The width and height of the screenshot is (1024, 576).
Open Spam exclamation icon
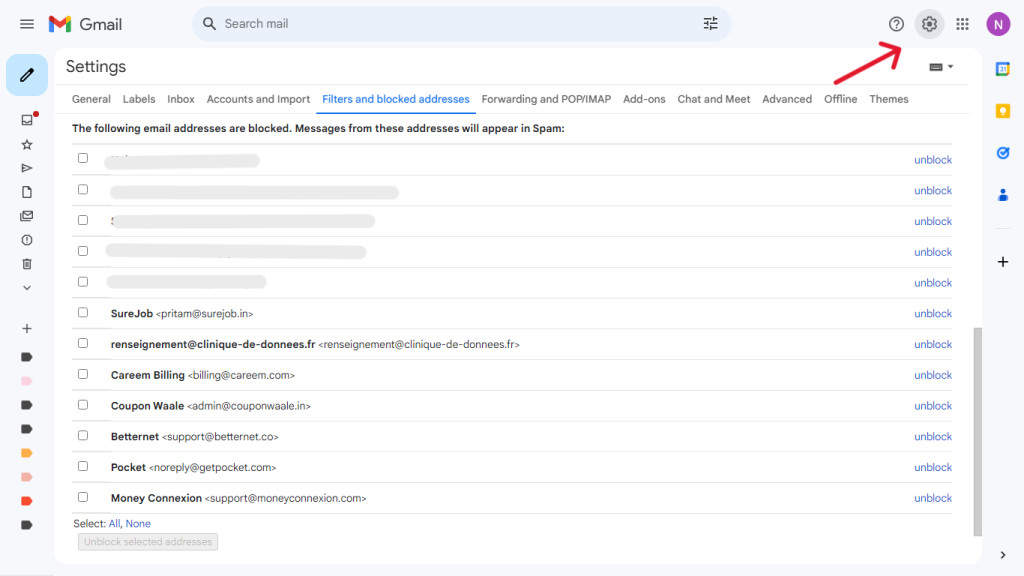(27, 240)
